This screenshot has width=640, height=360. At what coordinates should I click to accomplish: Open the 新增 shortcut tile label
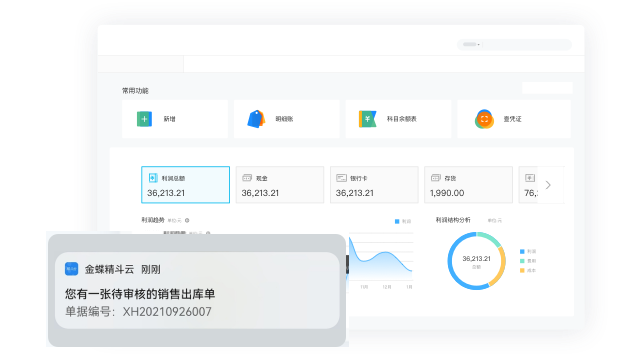pos(169,119)
